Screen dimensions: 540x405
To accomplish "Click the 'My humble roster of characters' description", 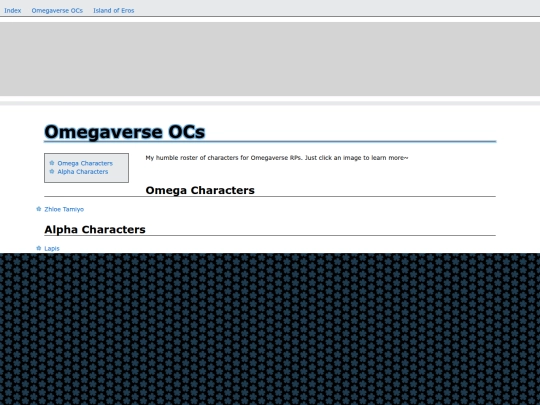I will 277,158.
